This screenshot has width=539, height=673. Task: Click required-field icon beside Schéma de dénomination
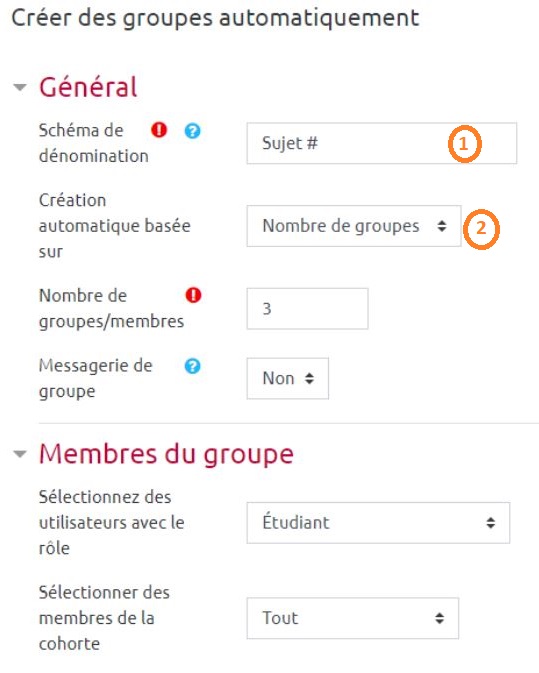159,130
